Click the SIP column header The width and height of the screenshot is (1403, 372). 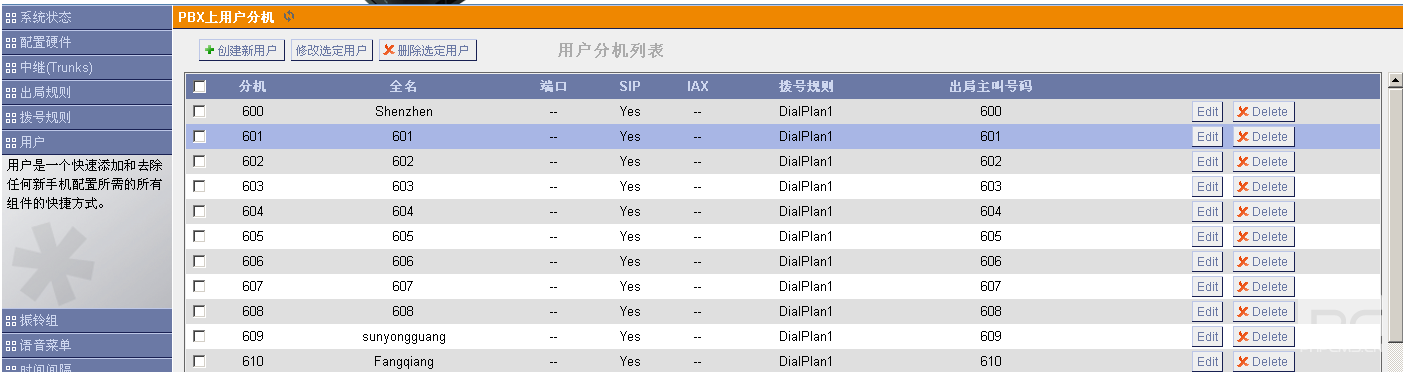[630, 87]
